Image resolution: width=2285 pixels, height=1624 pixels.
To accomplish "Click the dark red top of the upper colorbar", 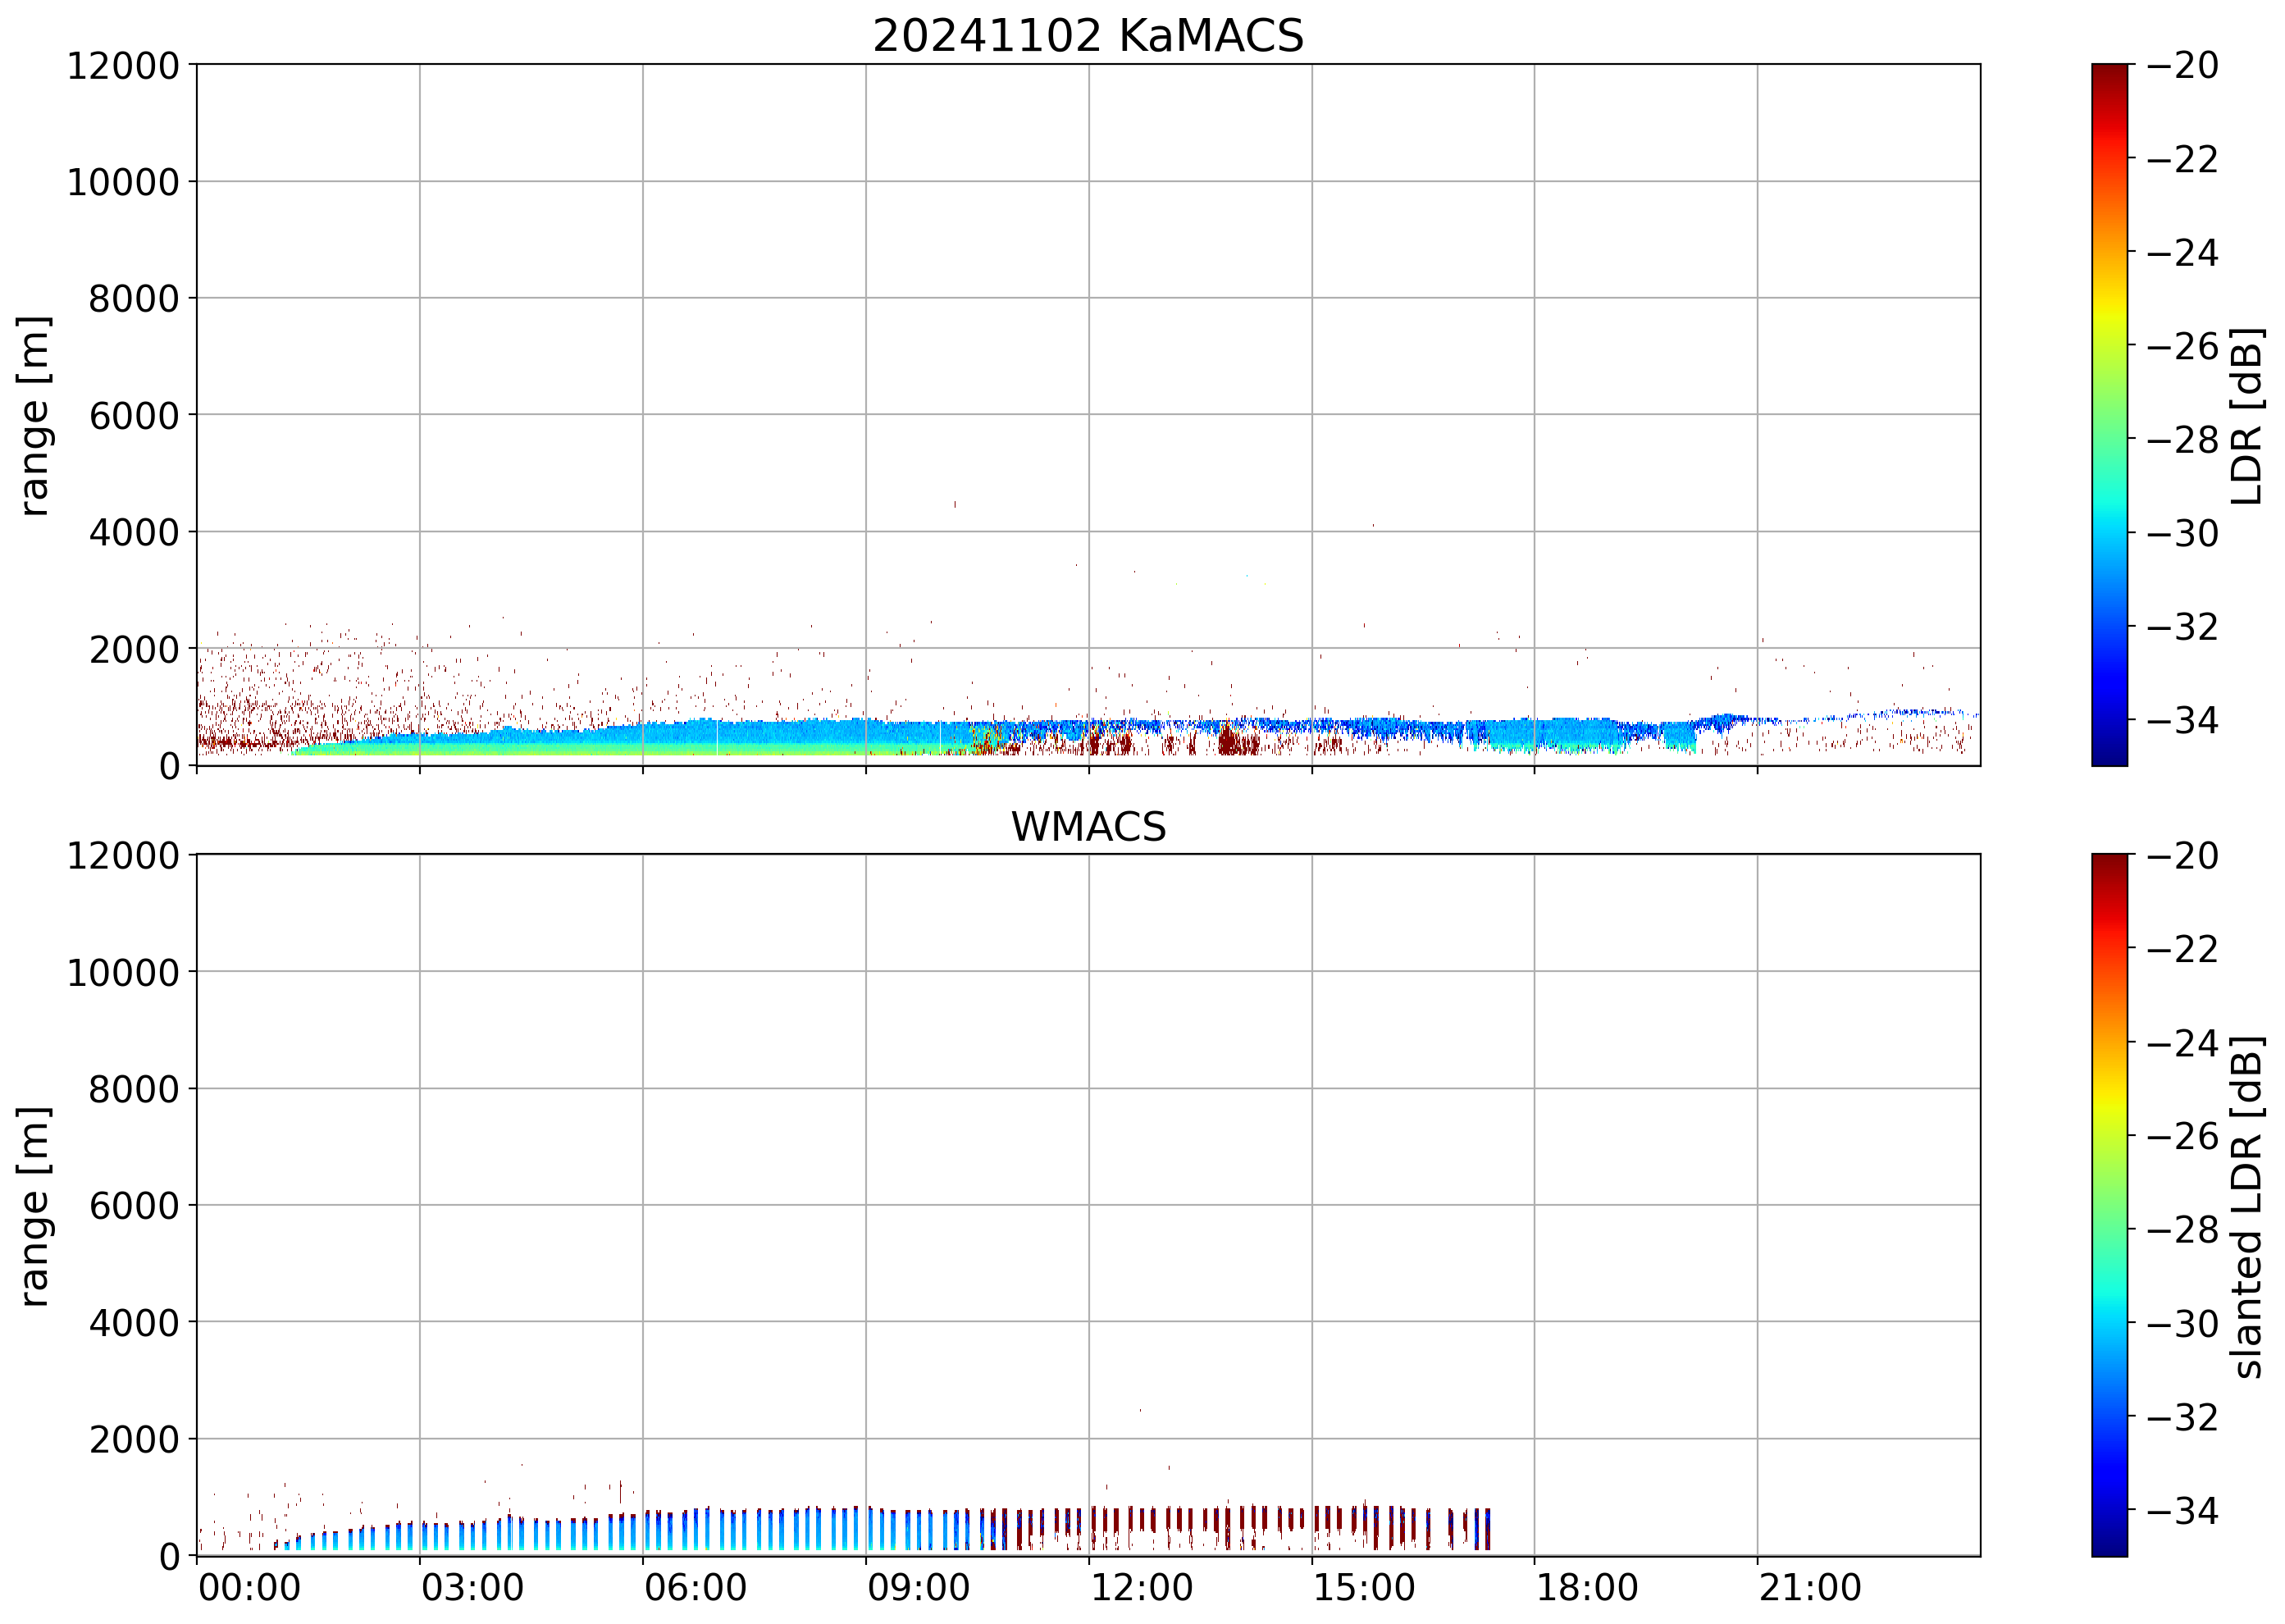I will pyautogui.click(x=2109, y=72).
